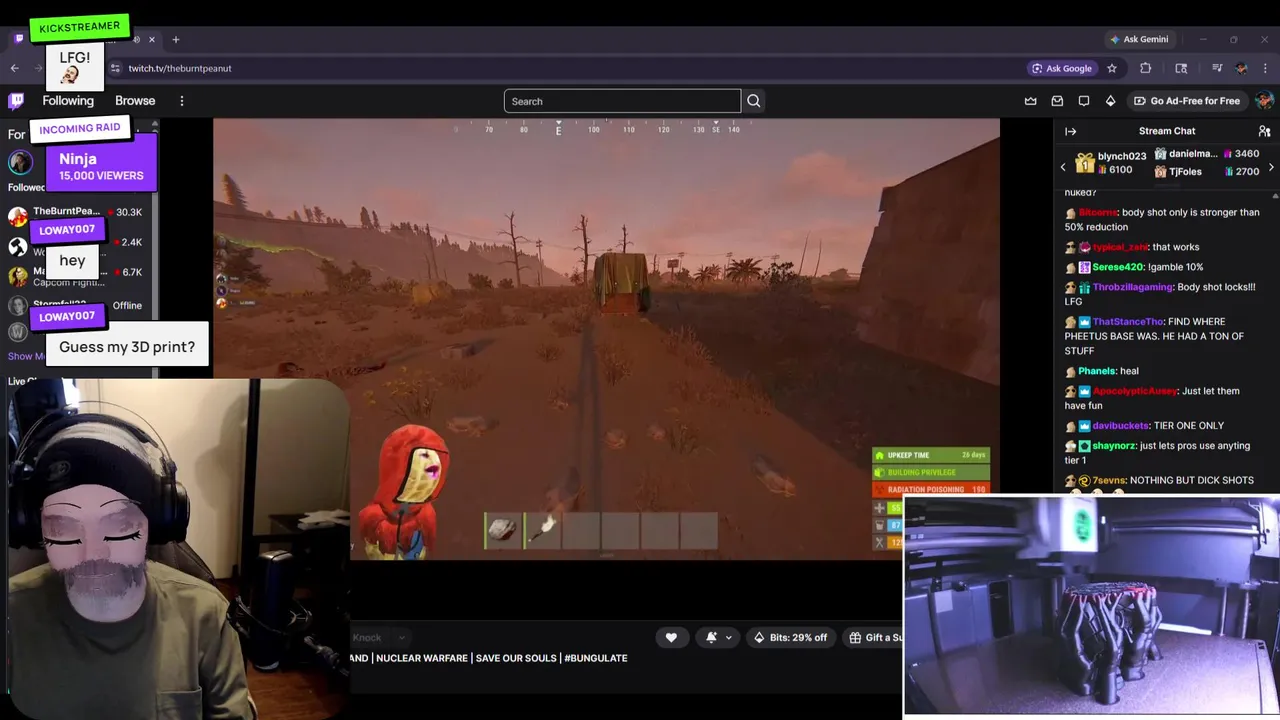The height and width of the screenshot is (720, 1280).
Task: Click chat username davibuckets
Action: 1120,426
